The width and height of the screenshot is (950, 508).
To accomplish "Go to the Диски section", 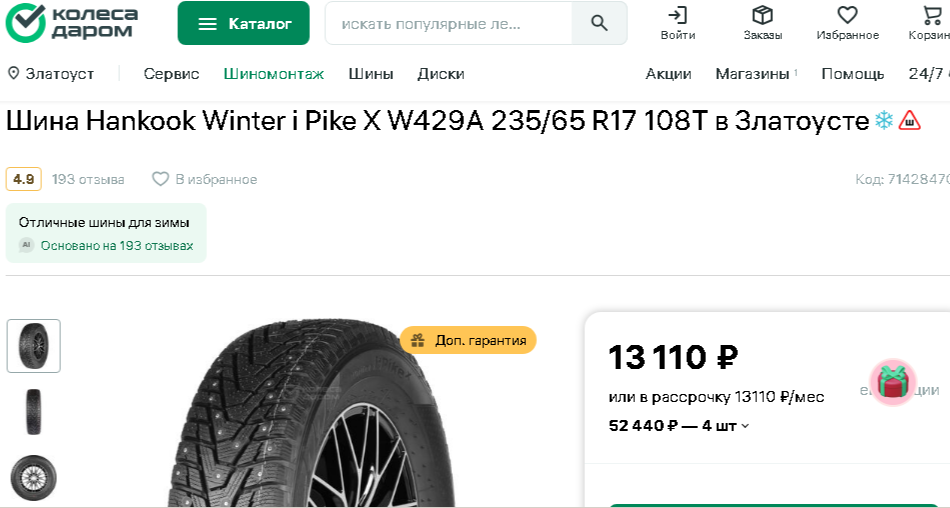I will pyautogui.click(x=441, y=74).
